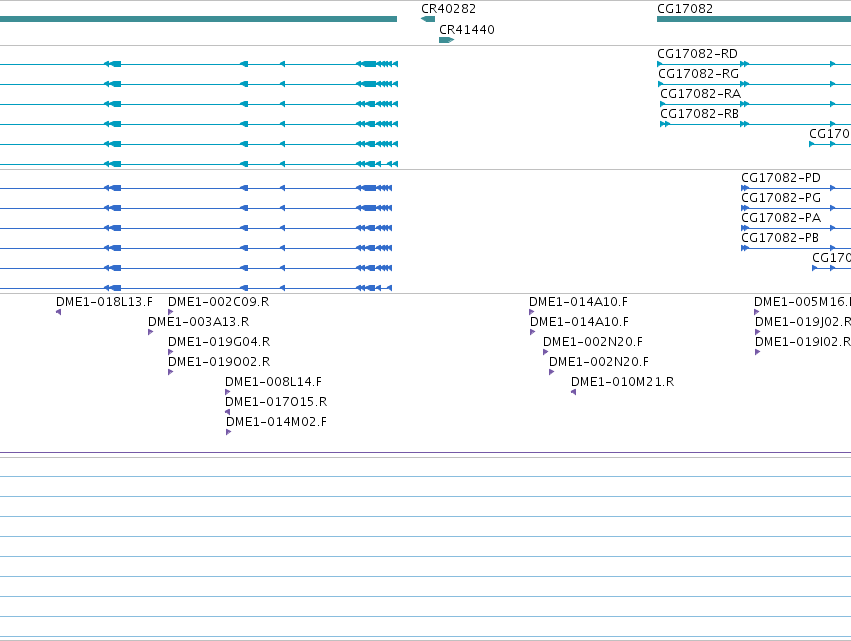Select the CG17082-PB protein label

click(x=780, y=238)
